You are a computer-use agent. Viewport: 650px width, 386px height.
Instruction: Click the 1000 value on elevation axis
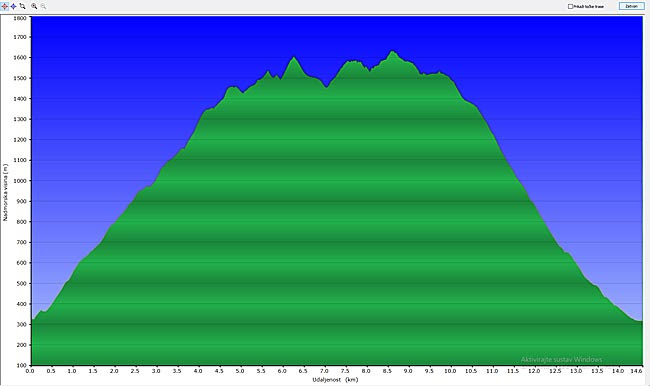click(20, 181)
